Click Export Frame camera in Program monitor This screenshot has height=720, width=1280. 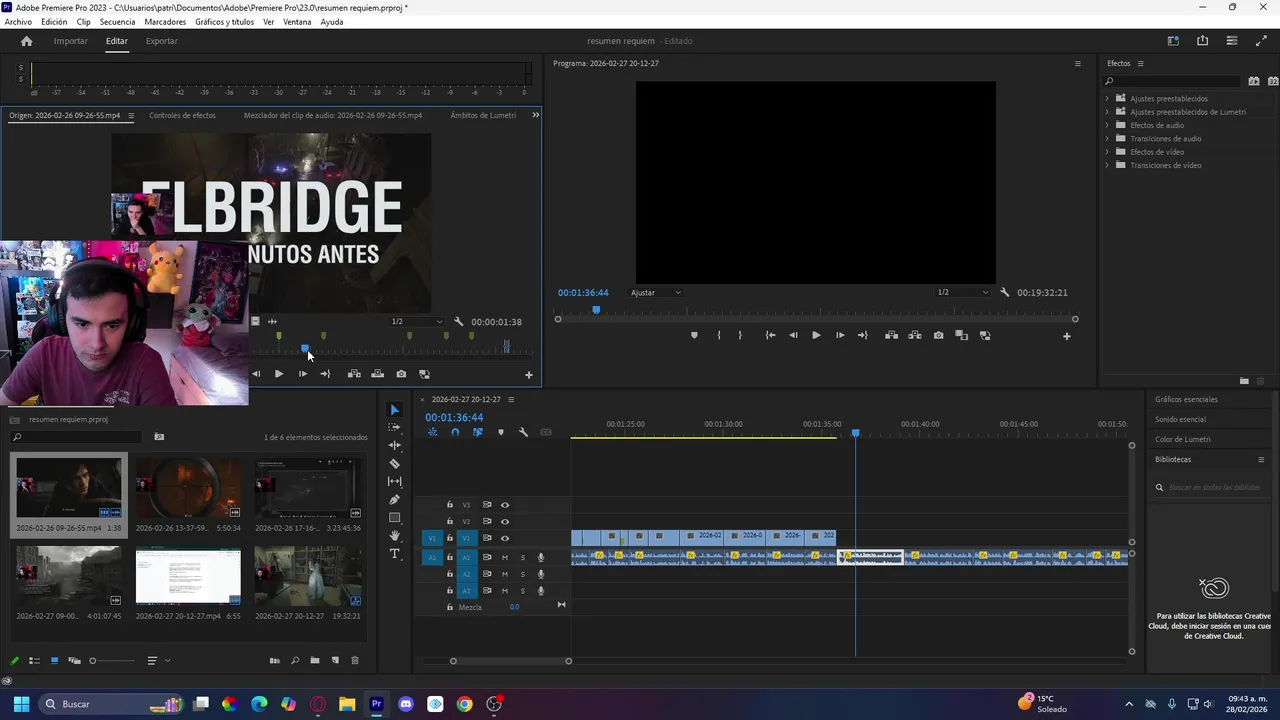(938, 335)
